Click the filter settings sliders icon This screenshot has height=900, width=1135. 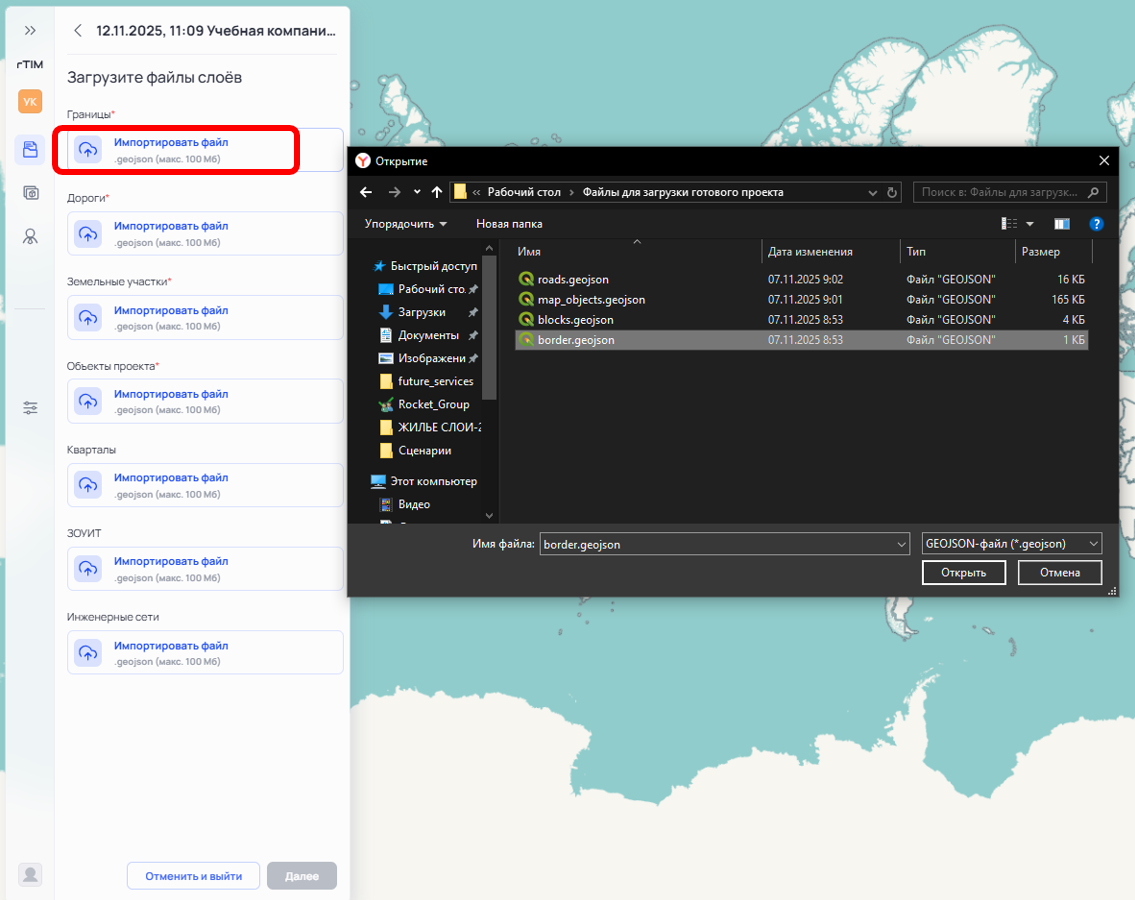coord(30,408)
